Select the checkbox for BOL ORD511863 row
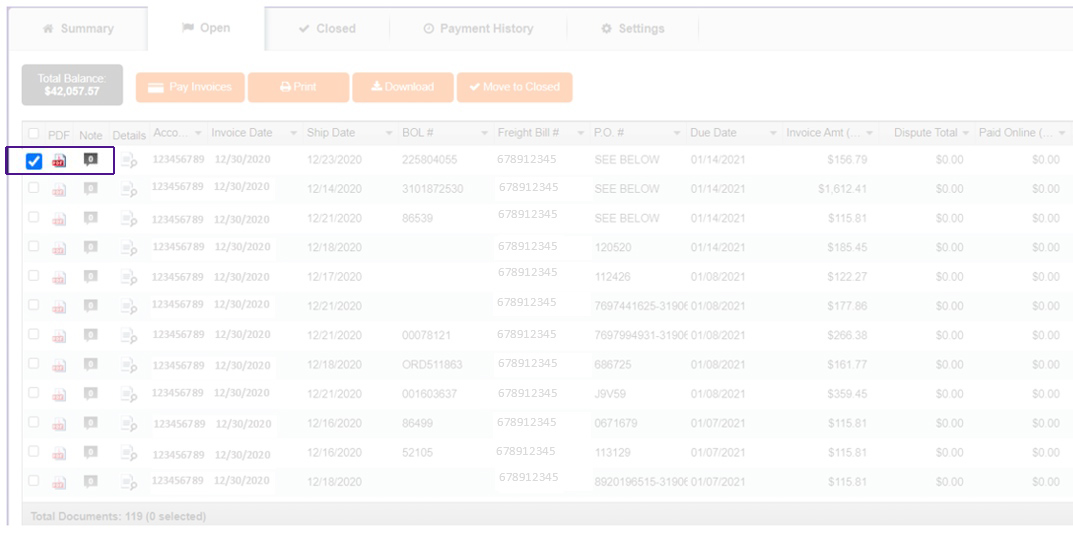 click(x=34, y=363)
